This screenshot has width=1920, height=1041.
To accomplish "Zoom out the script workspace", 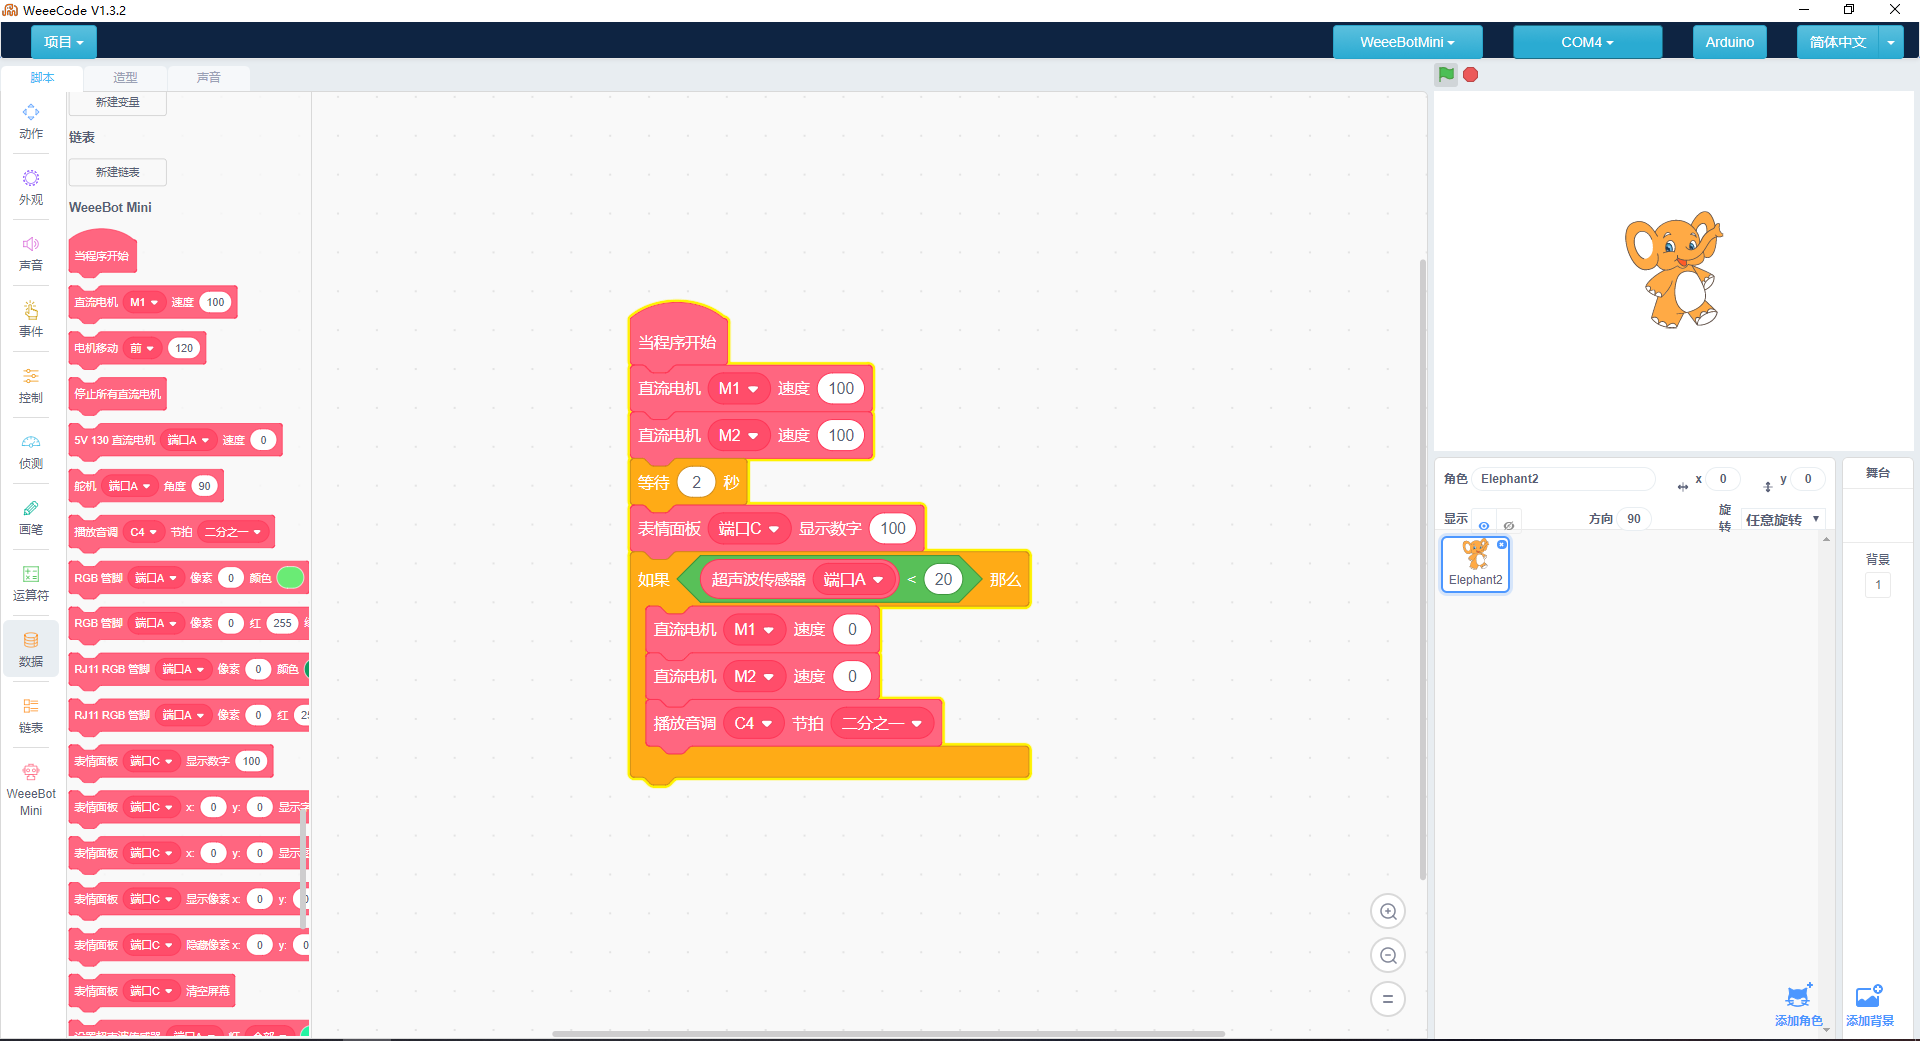I will (x=1388, y=955).
